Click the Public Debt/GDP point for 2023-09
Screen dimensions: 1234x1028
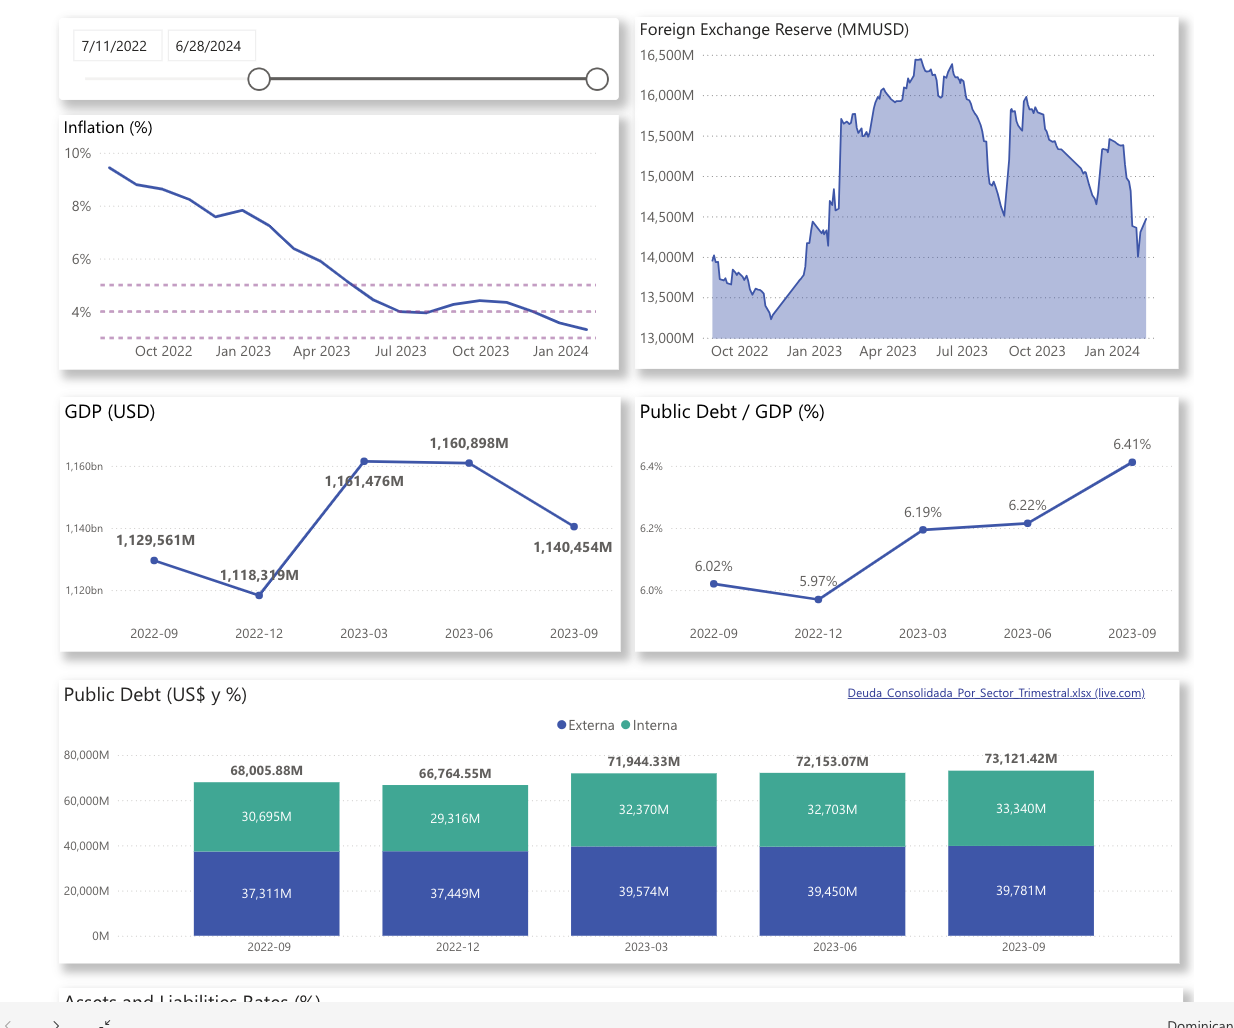(1132, 462)
